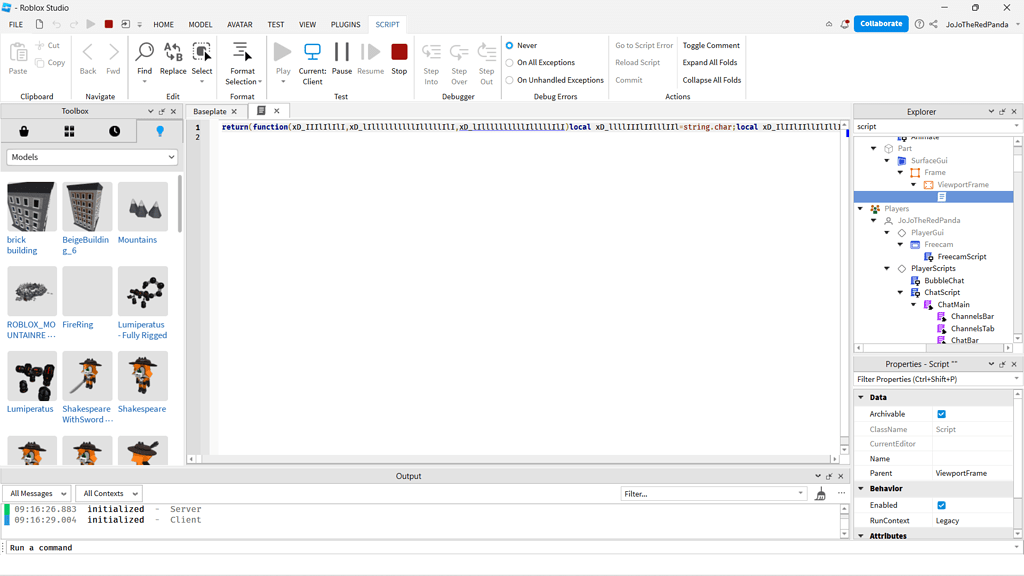Click Go to Script Error
1024x576 pixels.
point(644,46)
